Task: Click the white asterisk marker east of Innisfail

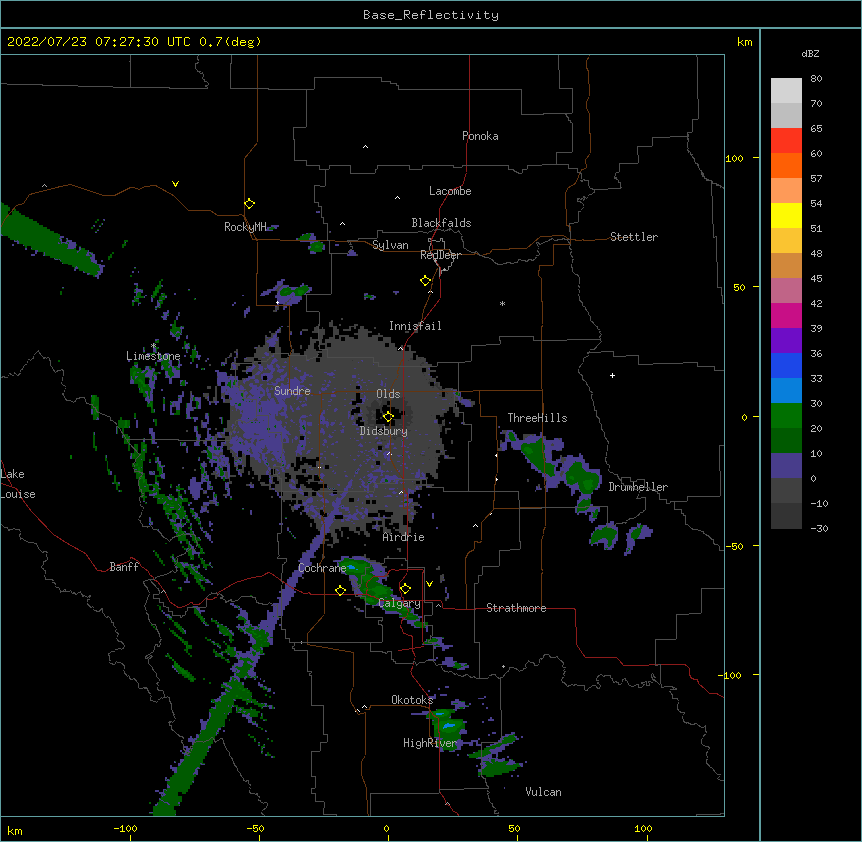Action: [x=502, y=304]
